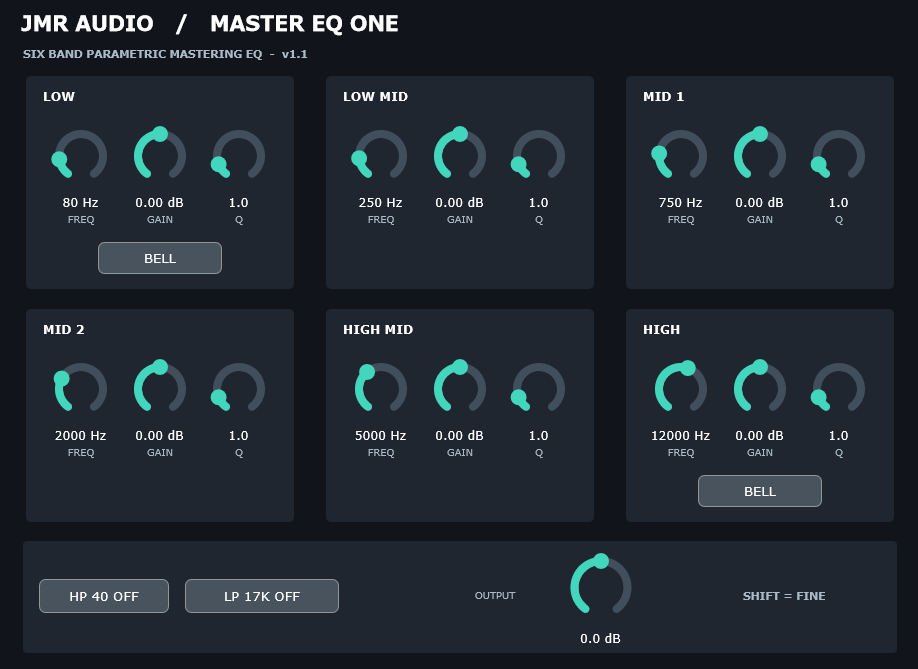
Task: Click the LOW band Q value 1.0
Action: coord(239,203)
